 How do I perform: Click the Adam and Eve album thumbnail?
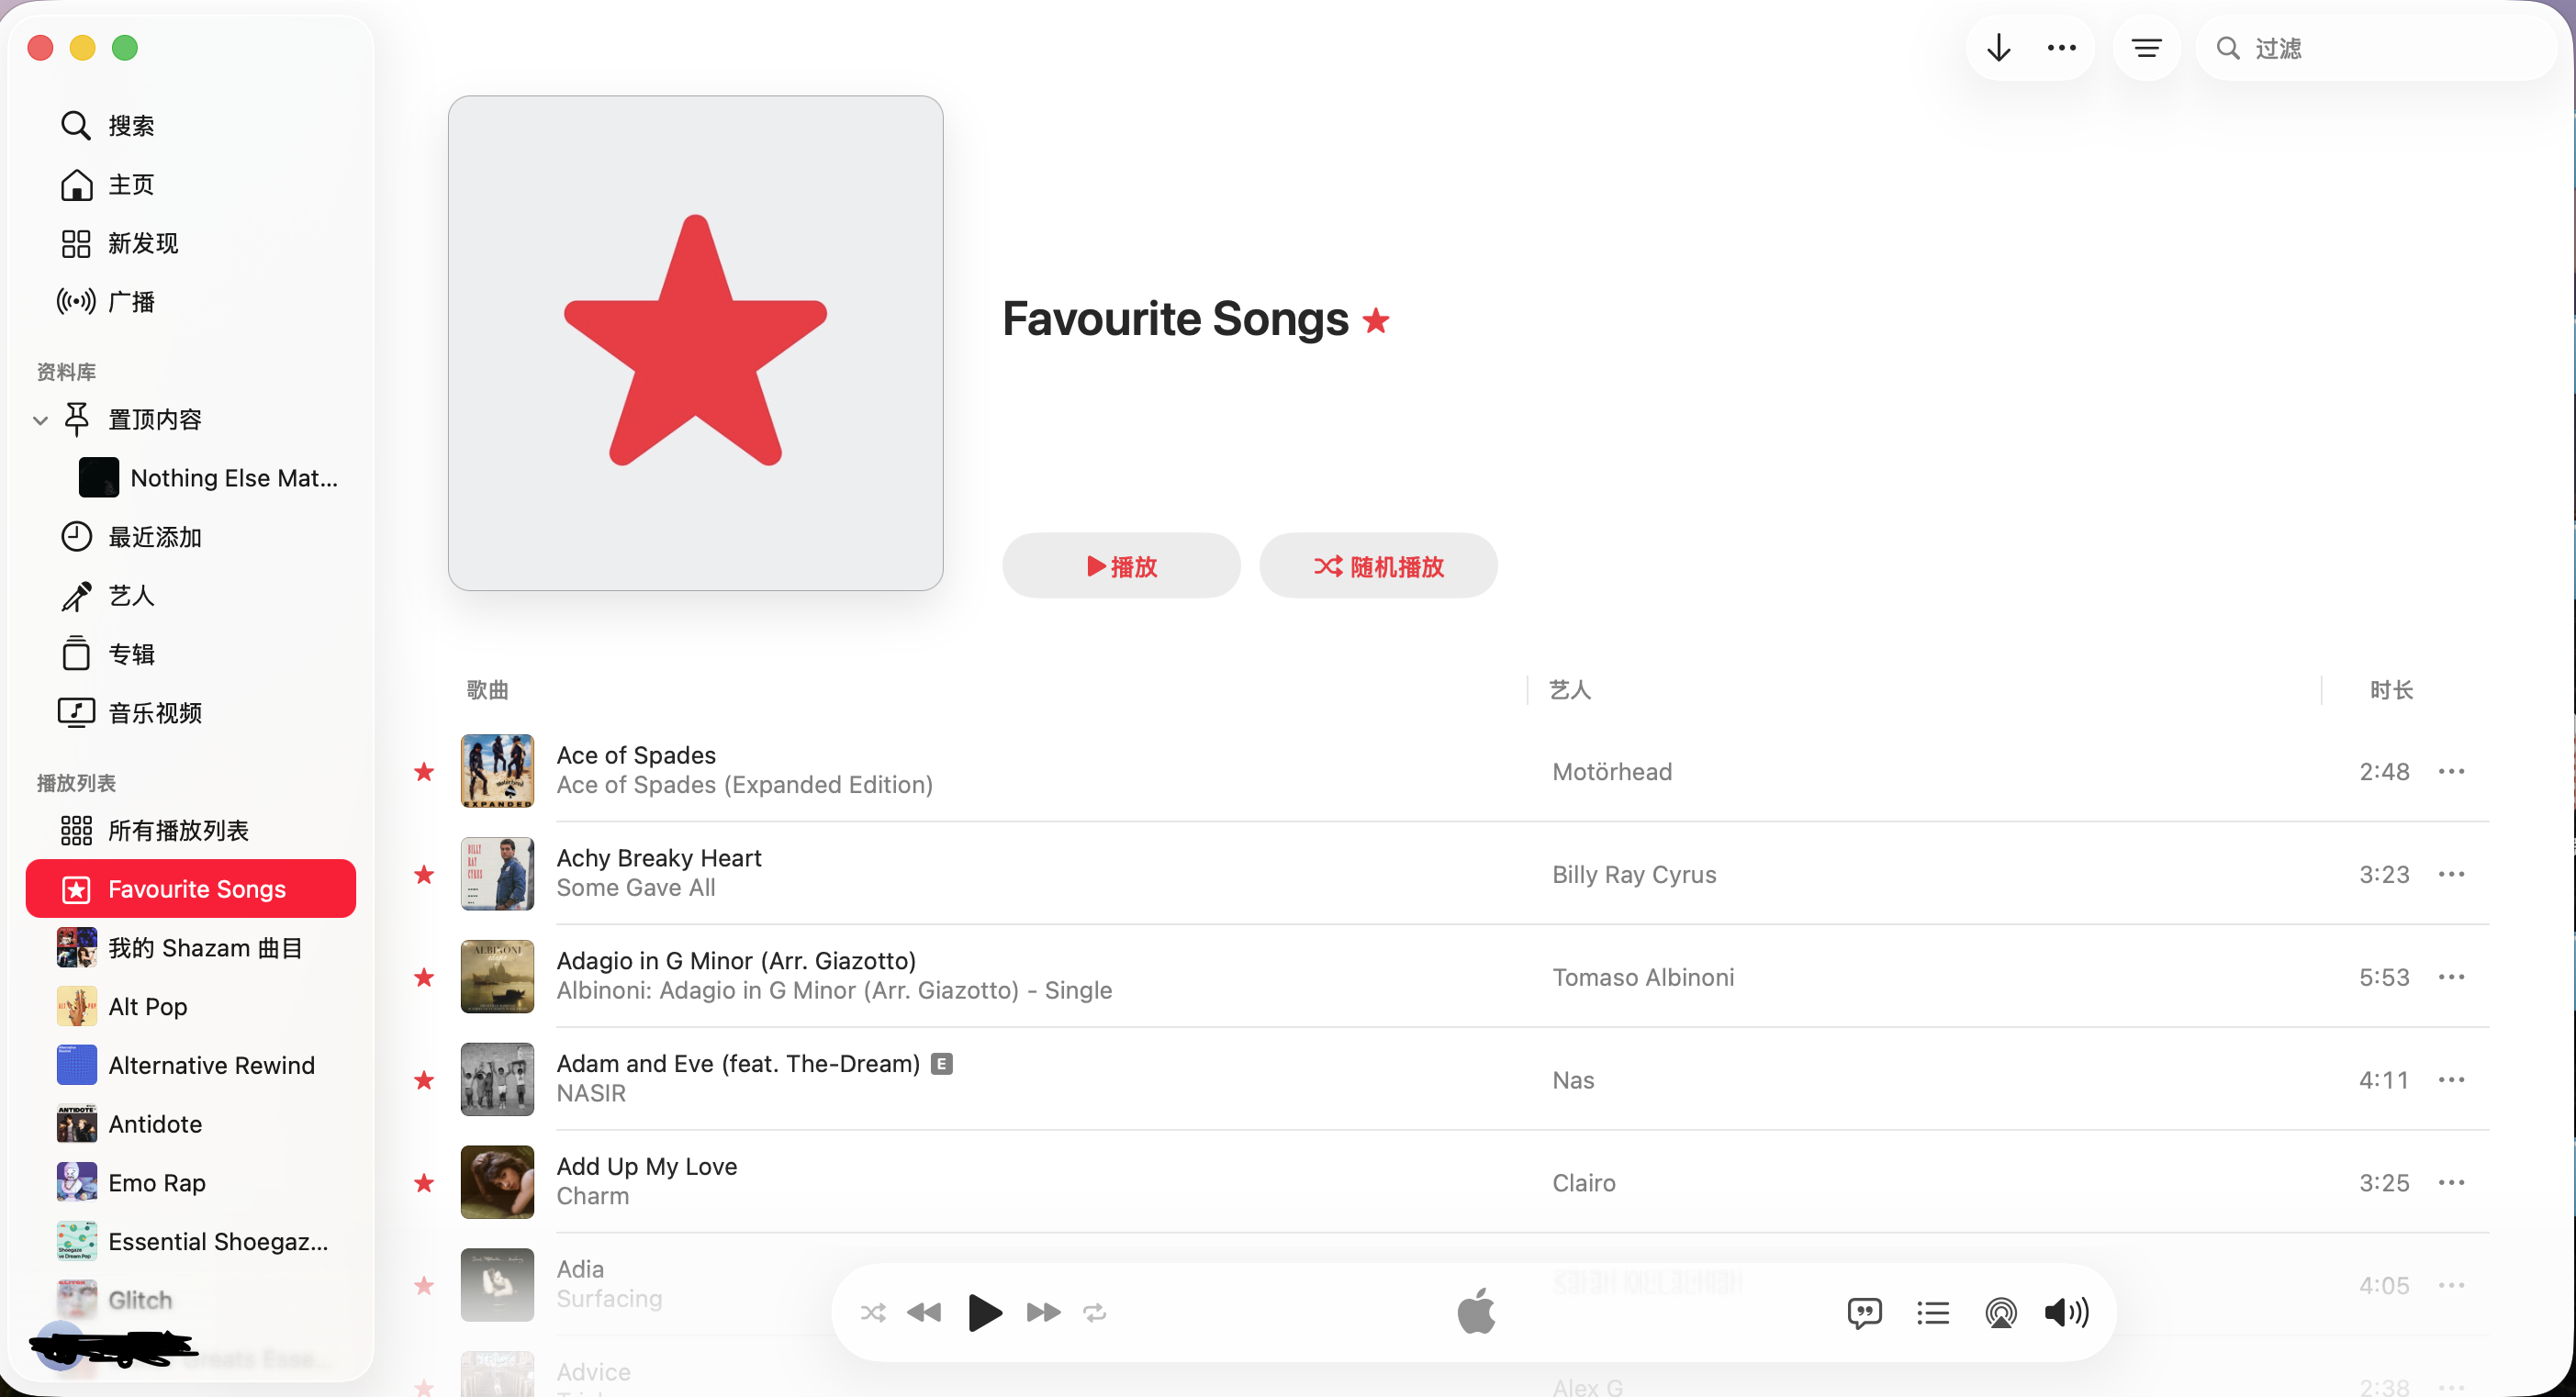497,1079
